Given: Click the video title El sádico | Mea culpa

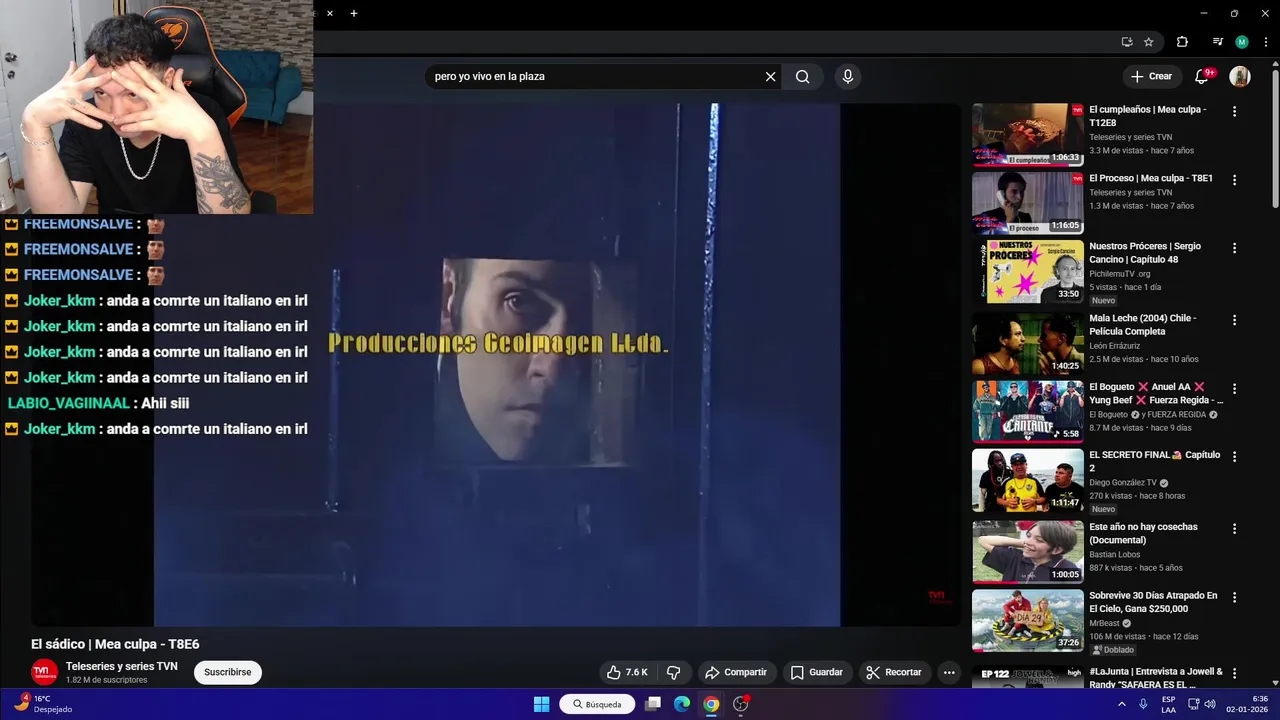Looking at the screenshot, I should pos(115,644).
